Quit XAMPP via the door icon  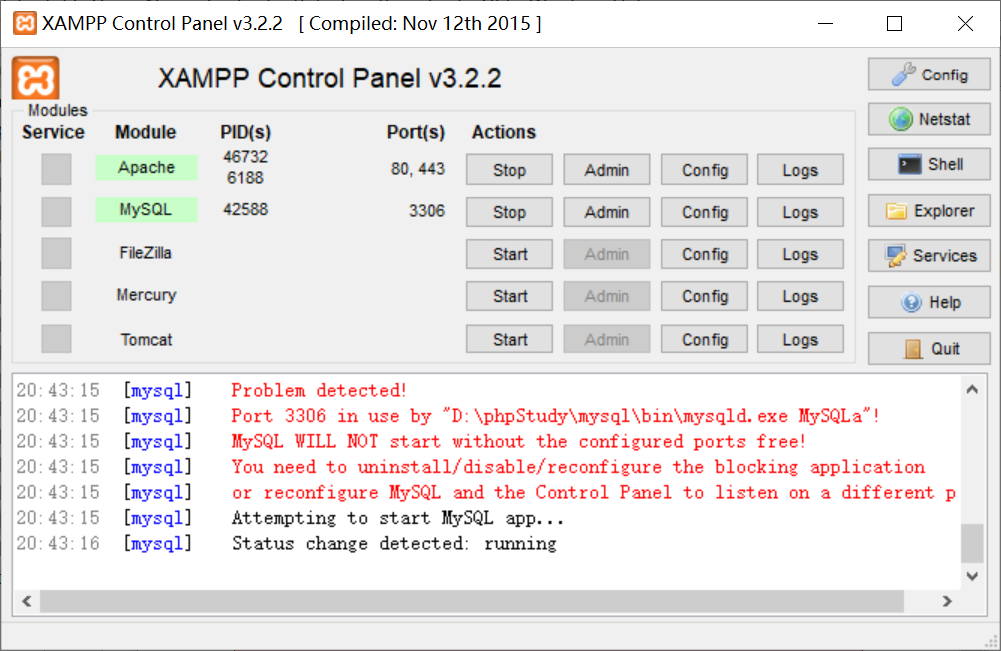[929, 348]
